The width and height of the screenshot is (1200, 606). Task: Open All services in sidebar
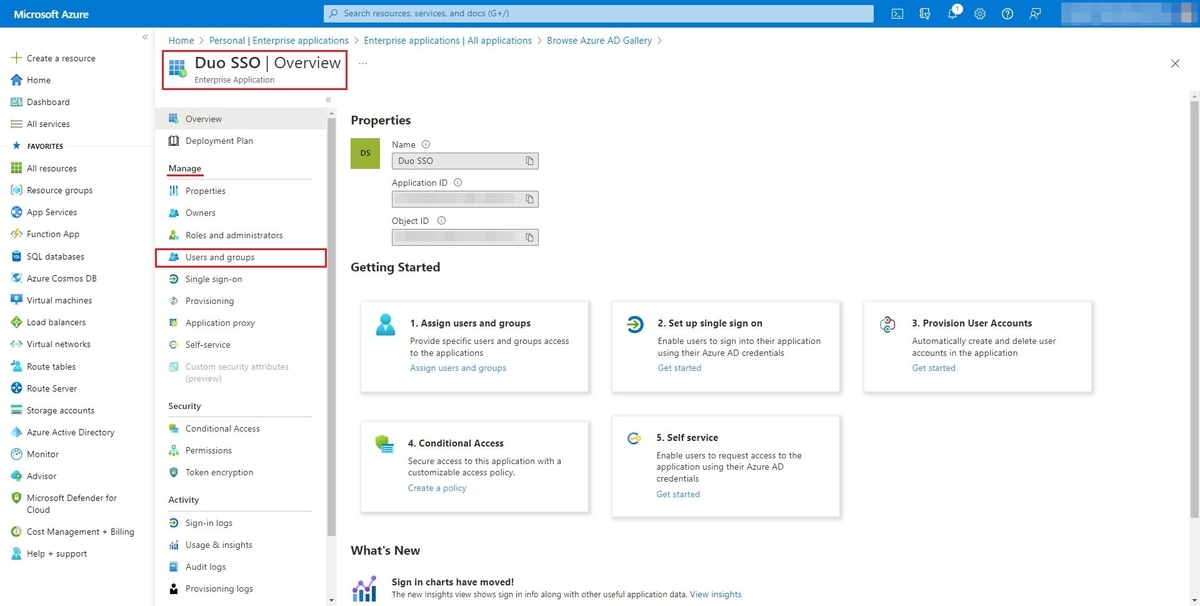coord(48,124)
